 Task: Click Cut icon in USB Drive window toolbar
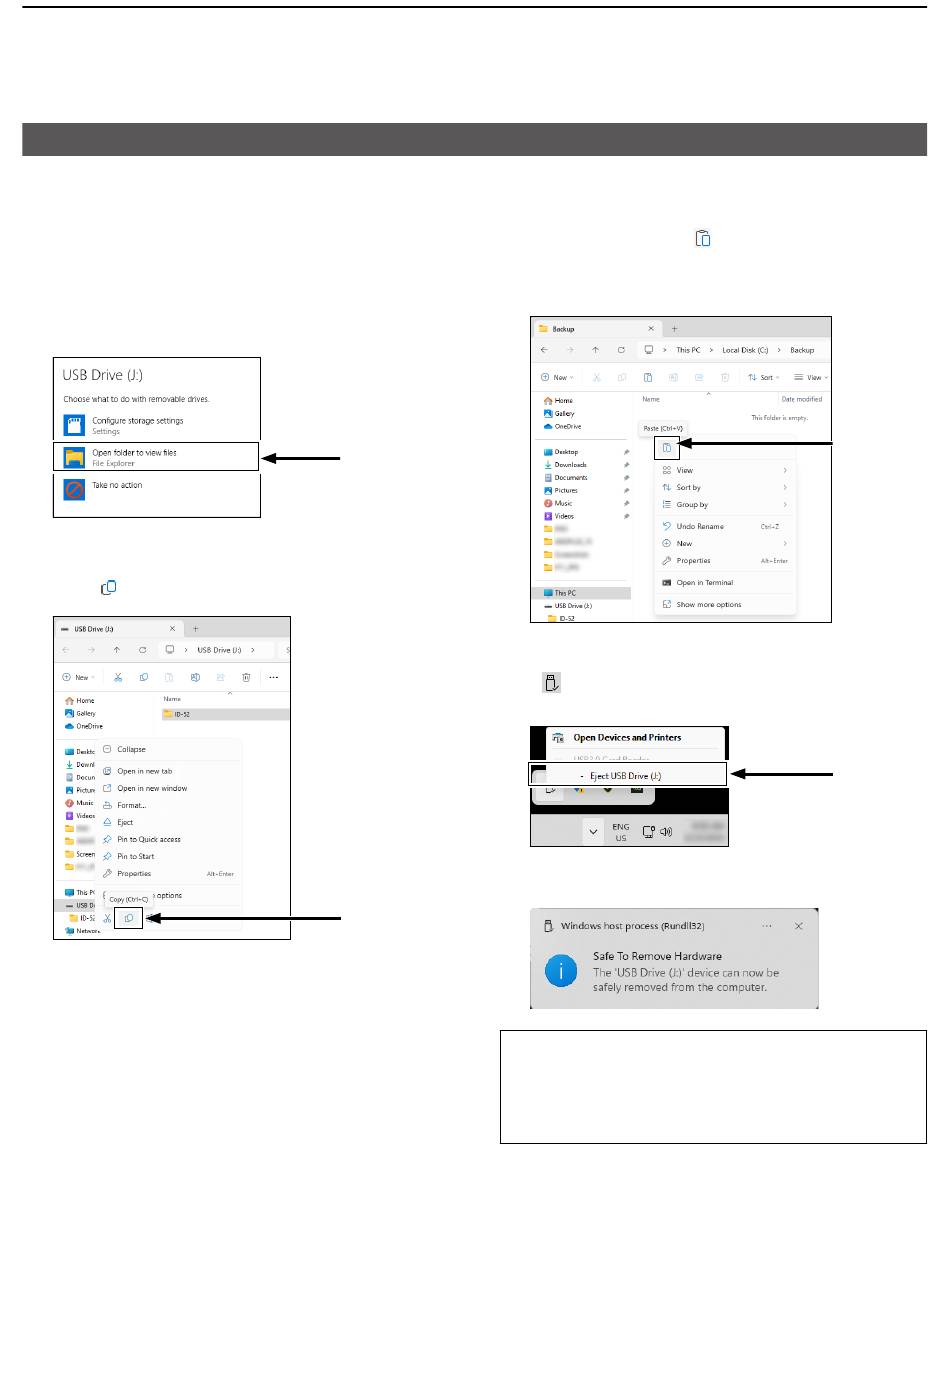[118, 677]
